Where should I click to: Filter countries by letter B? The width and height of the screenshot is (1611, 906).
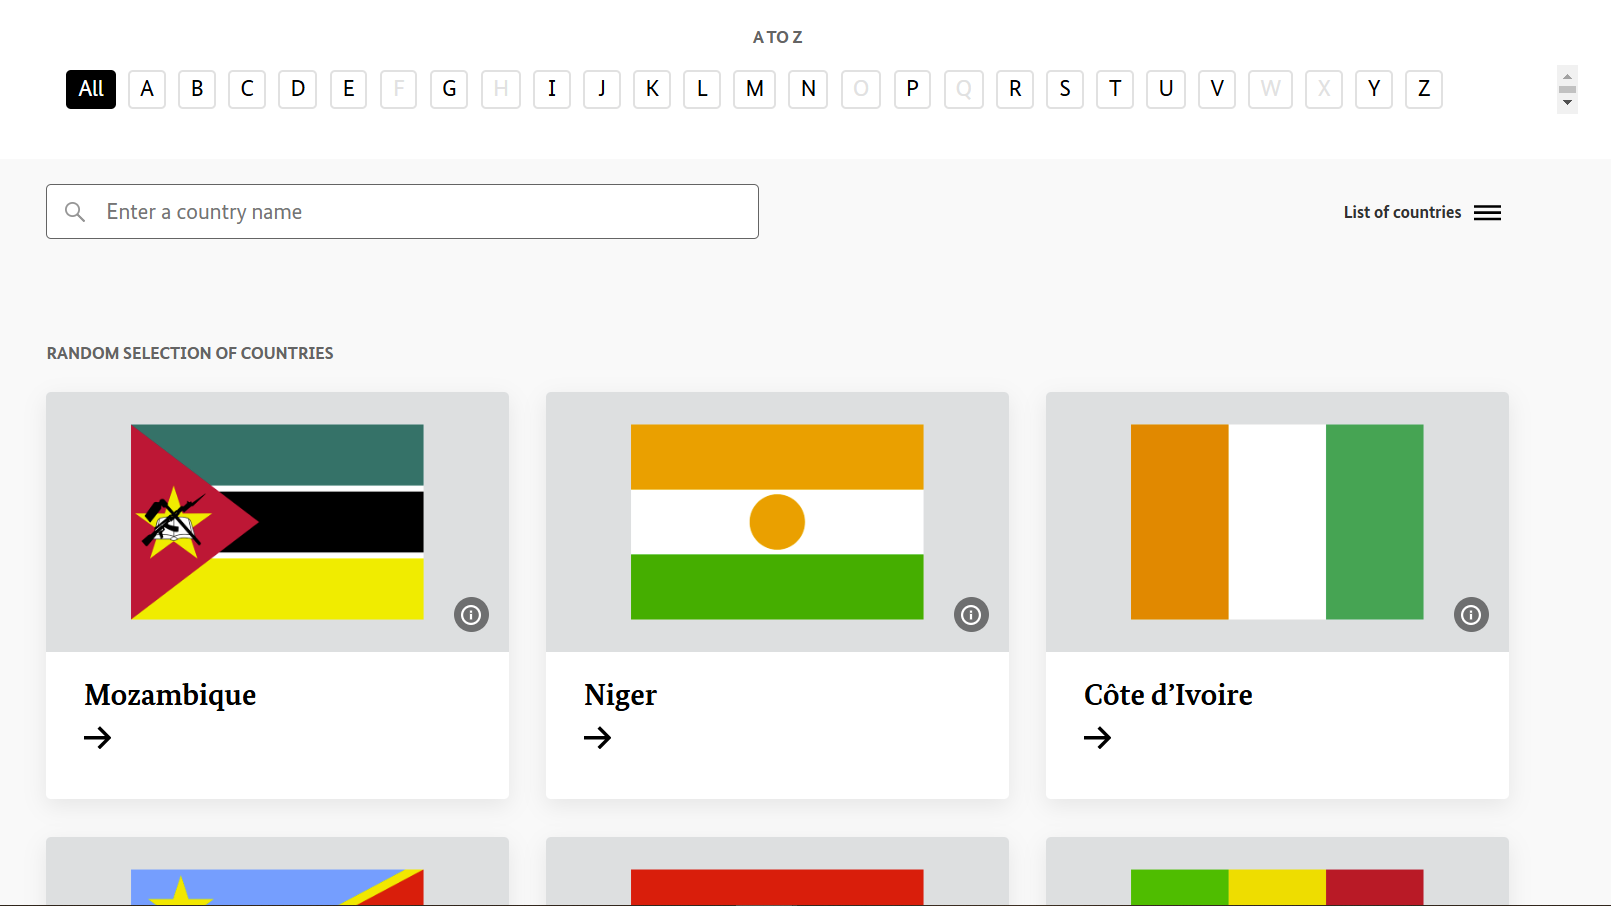pyautogui.click(x=197, y=89)
